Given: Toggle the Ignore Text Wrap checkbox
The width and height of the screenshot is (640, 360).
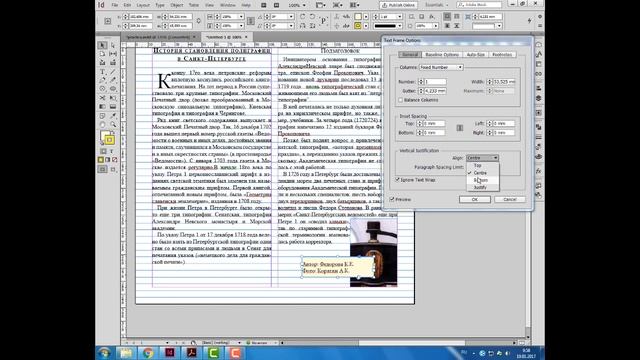Looking at the screenshot, I should tap(397, 180).
